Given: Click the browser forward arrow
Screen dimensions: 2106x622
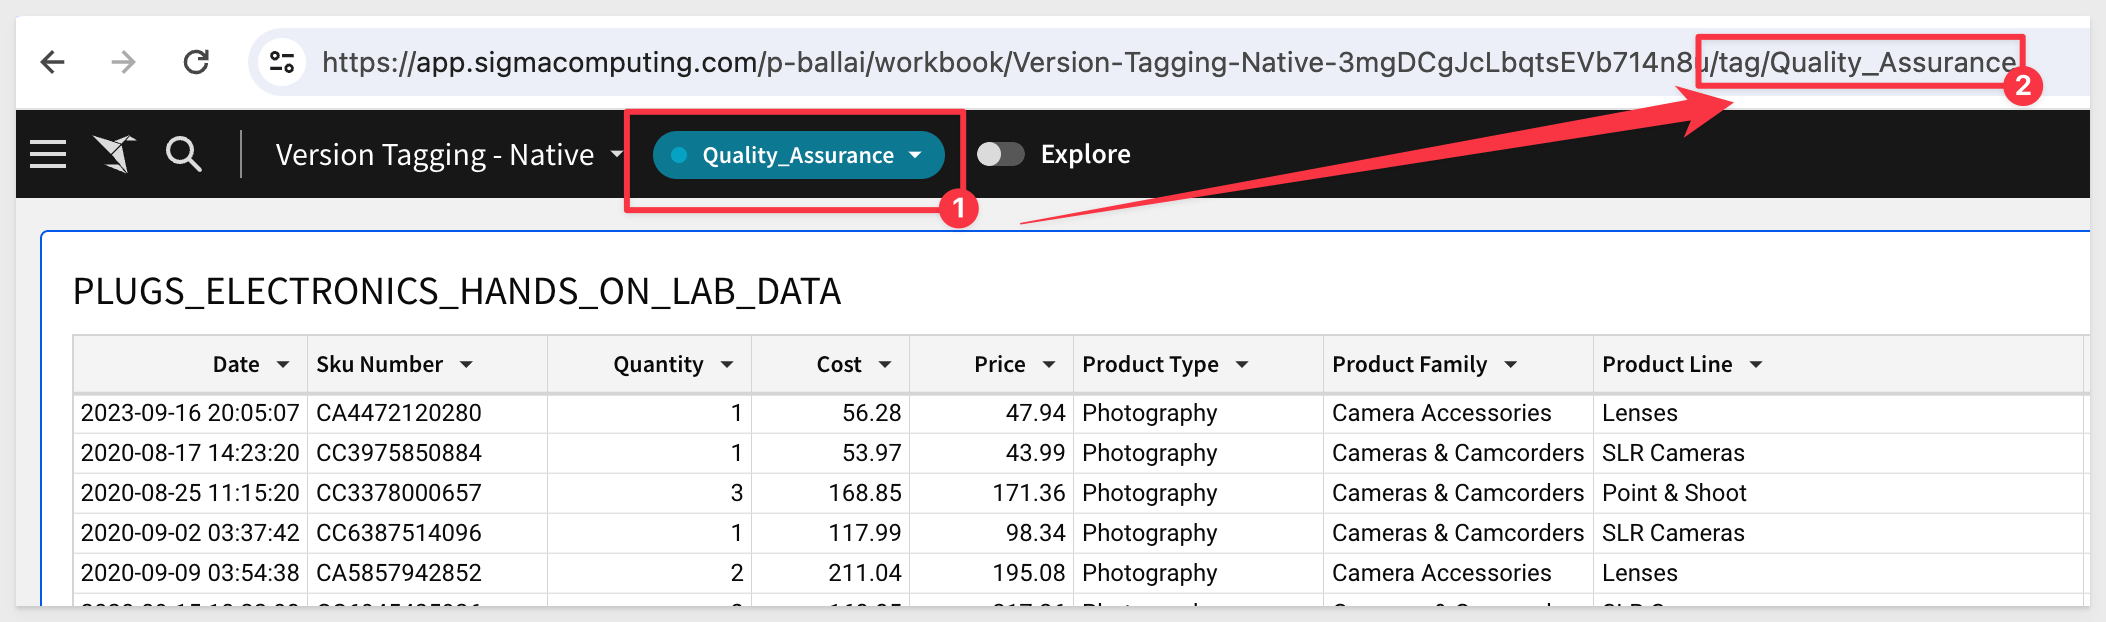Looking at the screenshot, I should point(123,63).
